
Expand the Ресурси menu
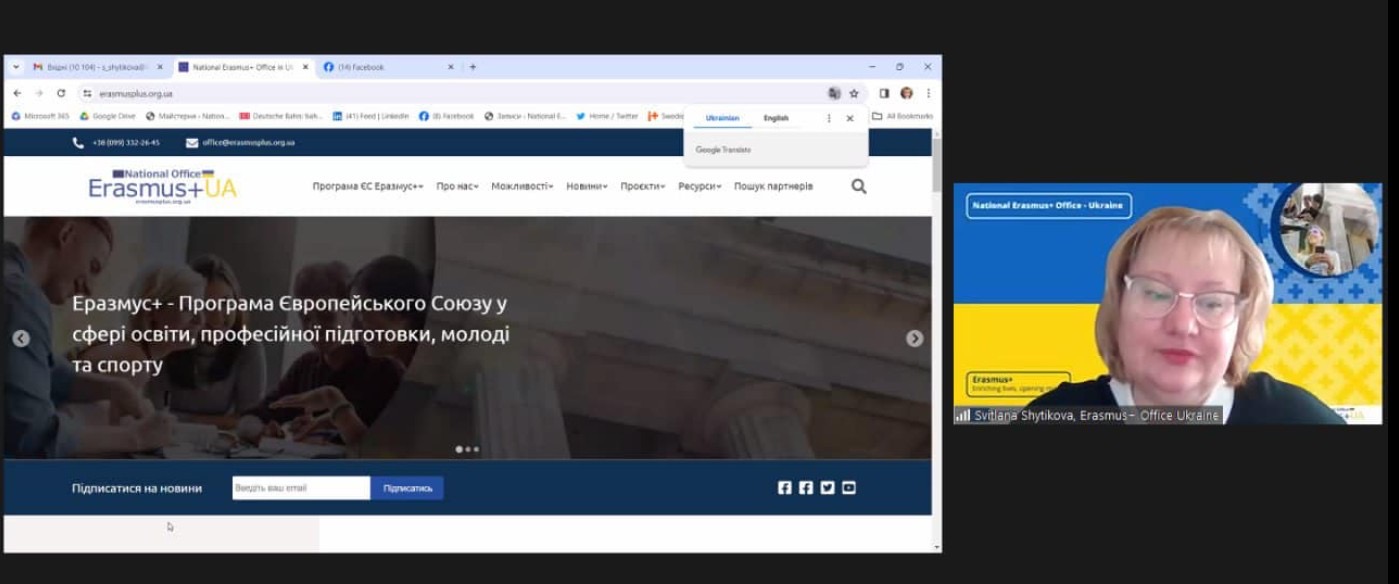(x=700, y=186)
